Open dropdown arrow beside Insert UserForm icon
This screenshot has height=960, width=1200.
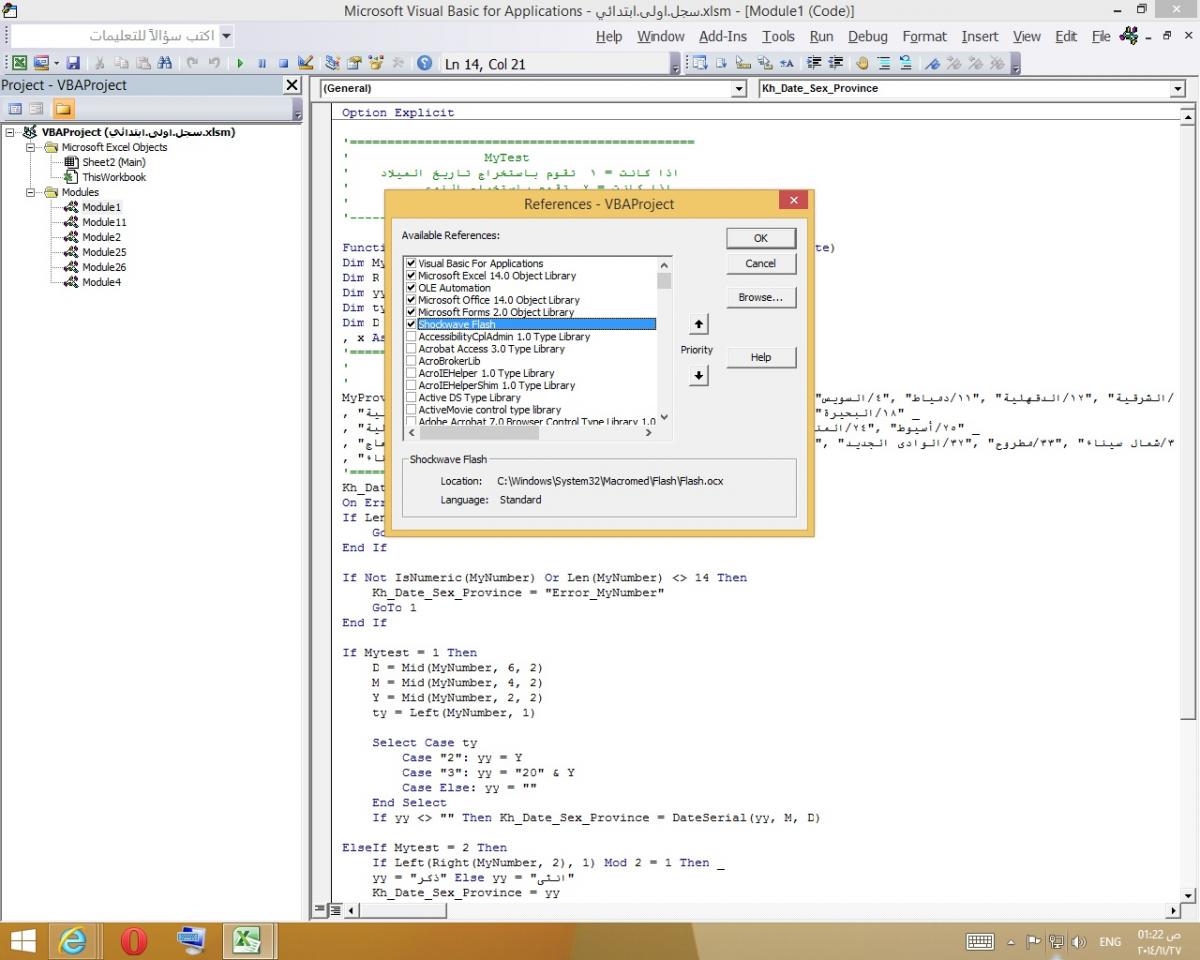tap(56, 63)
